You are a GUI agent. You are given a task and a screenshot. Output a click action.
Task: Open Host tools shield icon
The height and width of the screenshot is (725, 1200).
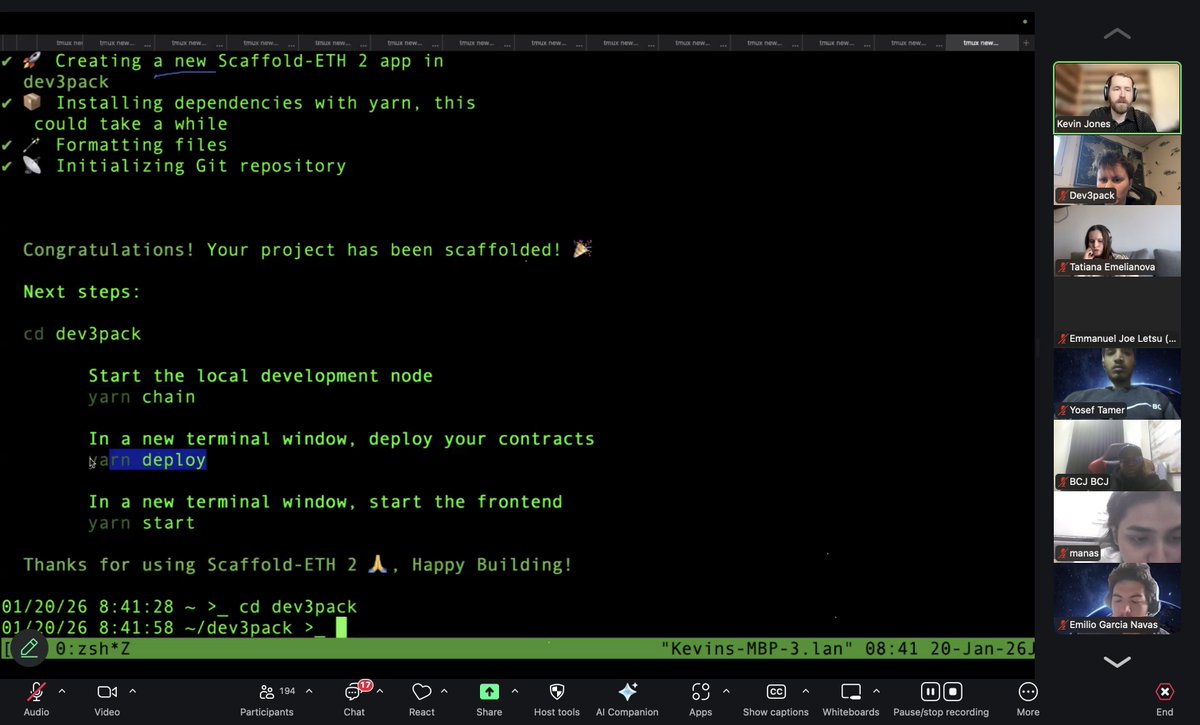[x=556, y=691]
